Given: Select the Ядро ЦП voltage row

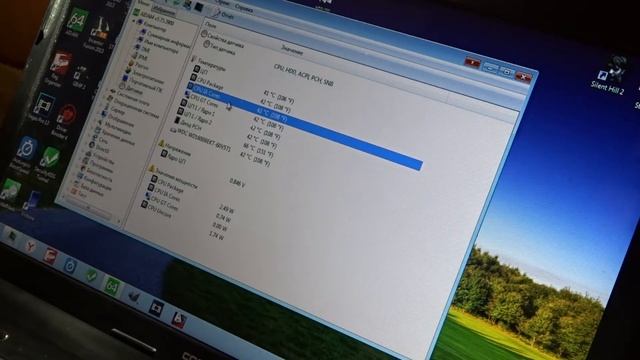Looking at the screenshot, I should (174, 157).
